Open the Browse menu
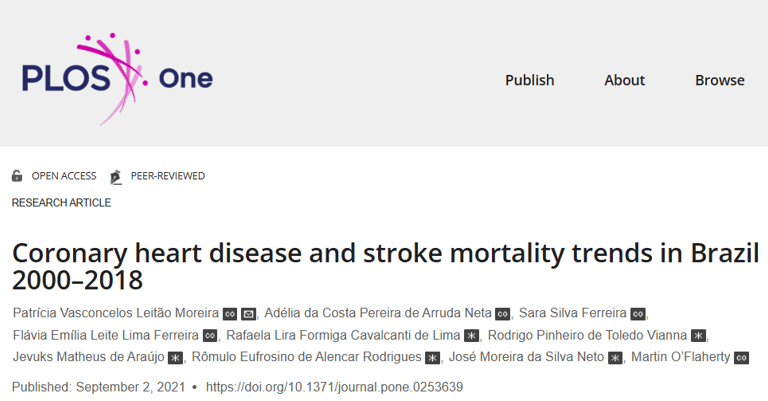The width and height of the screenshot is (768, 401). click(719, 80)
